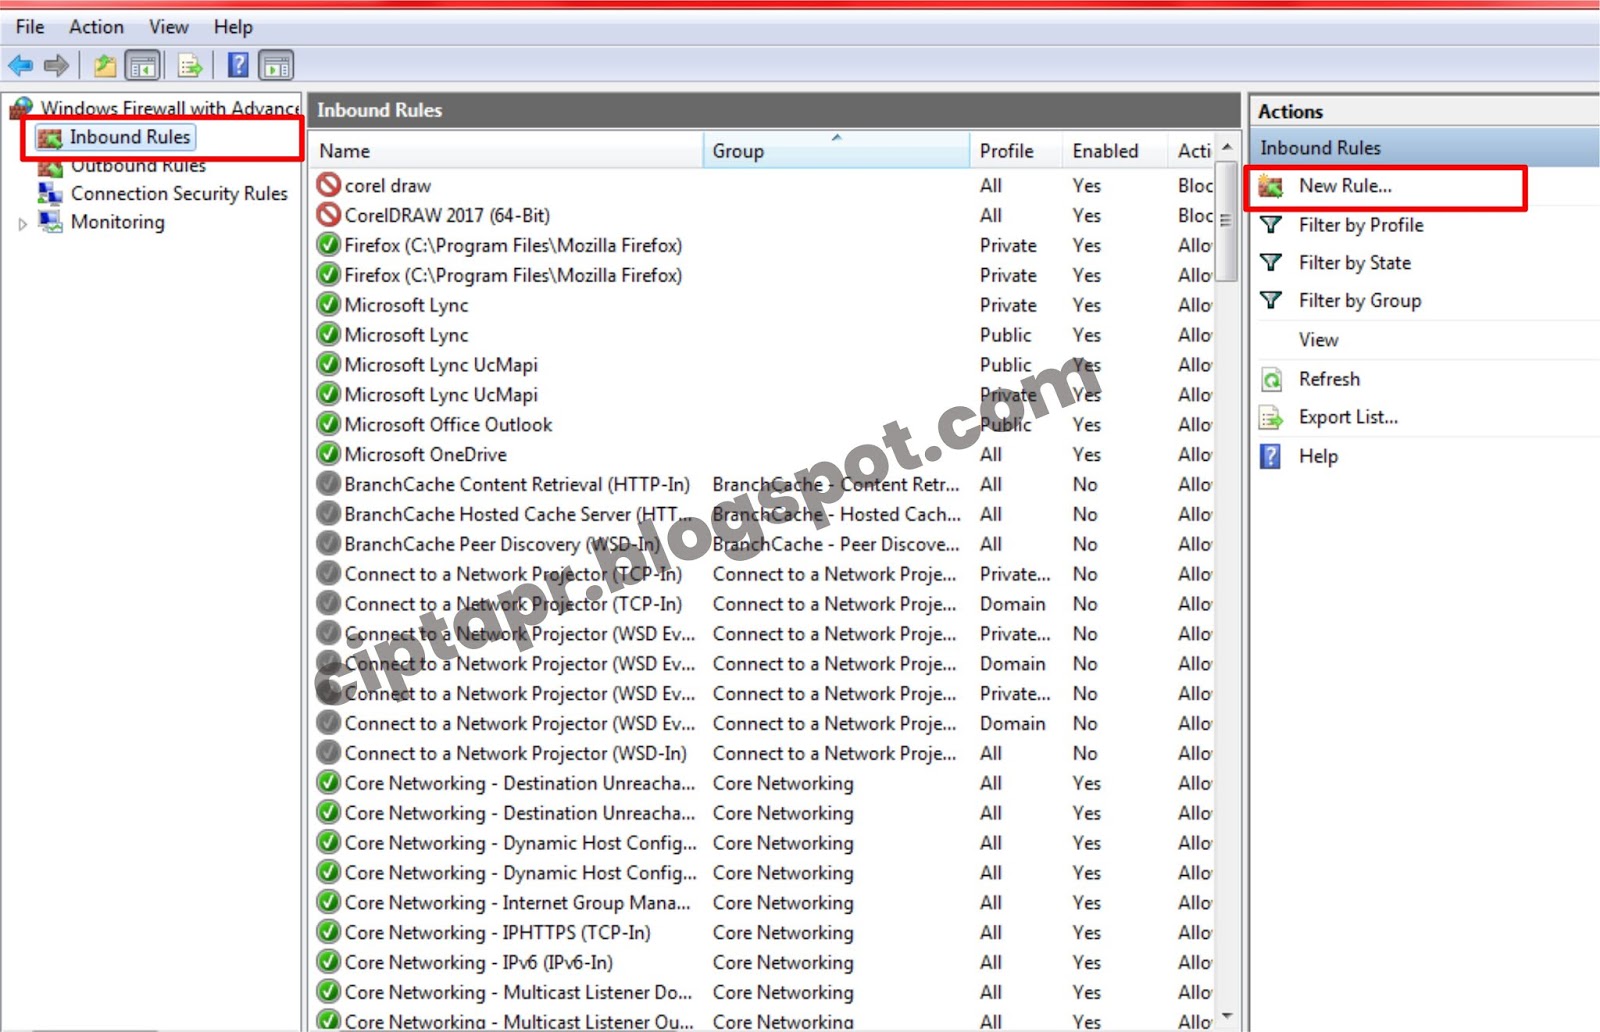The width and height of the screenshot is (1600, 1032).
Task: Select Outbound Rules in the tree
Action: point(138,166)
